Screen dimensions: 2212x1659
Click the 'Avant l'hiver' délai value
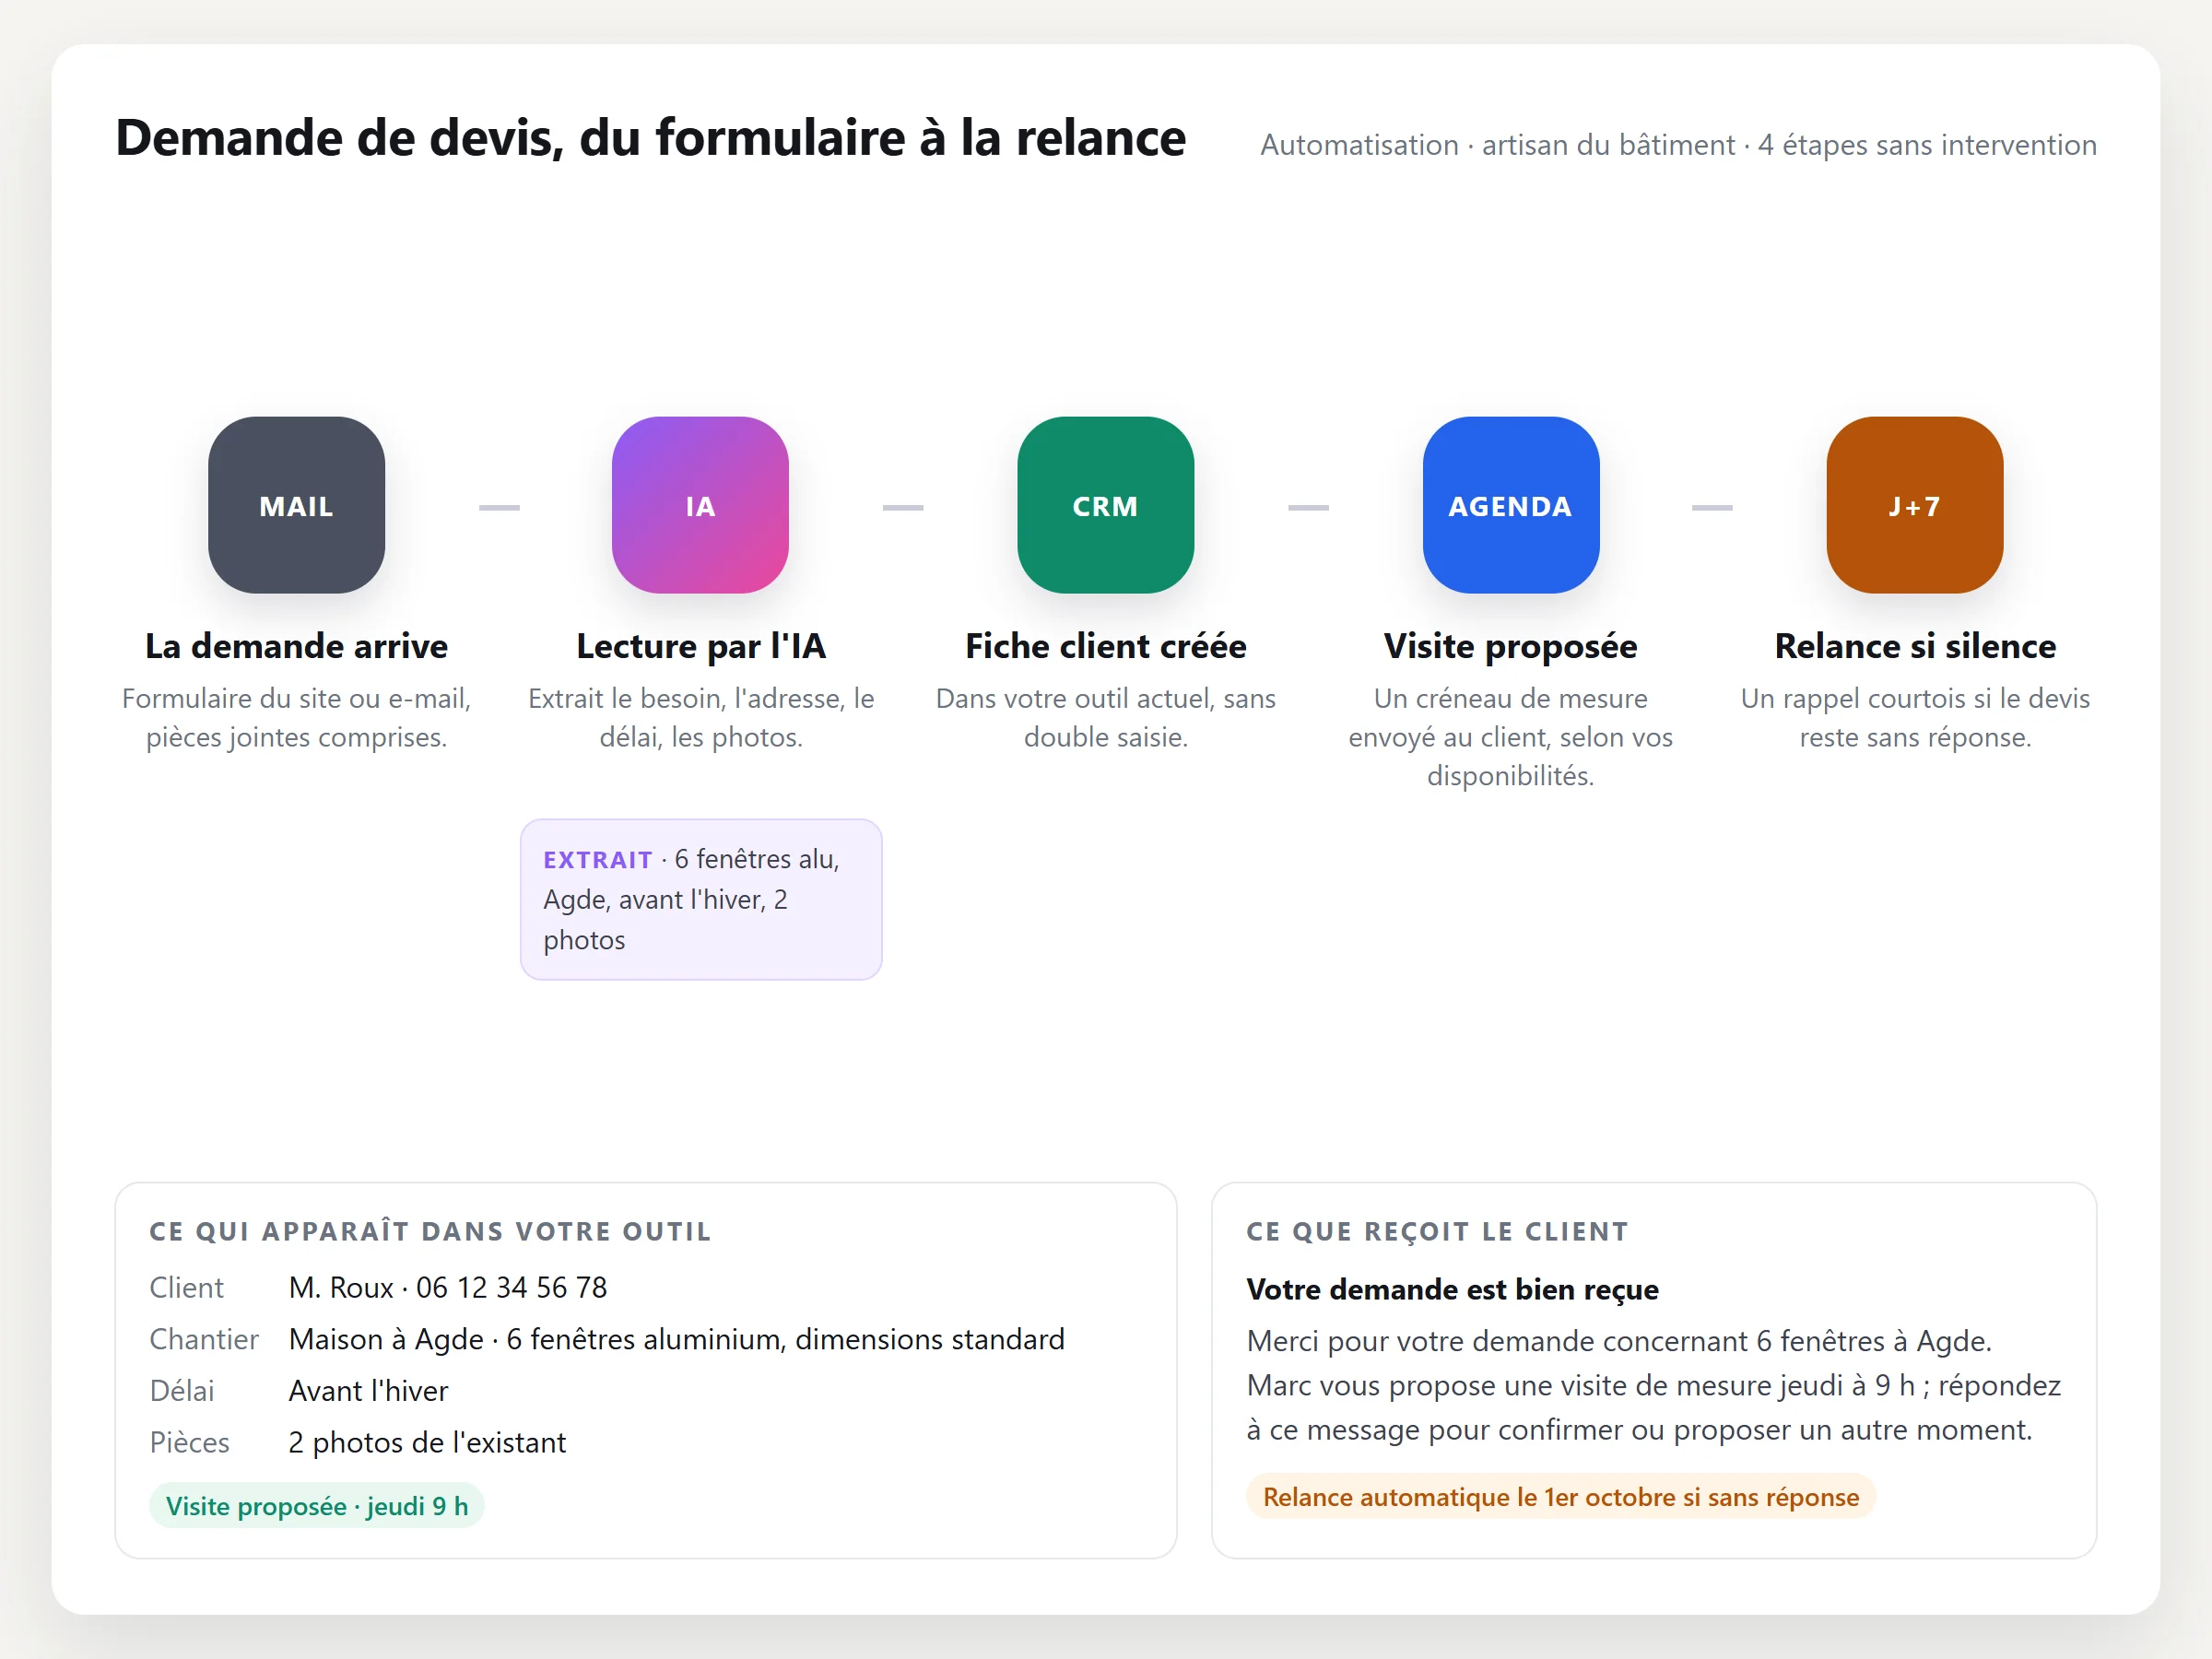click(368, 1391)
